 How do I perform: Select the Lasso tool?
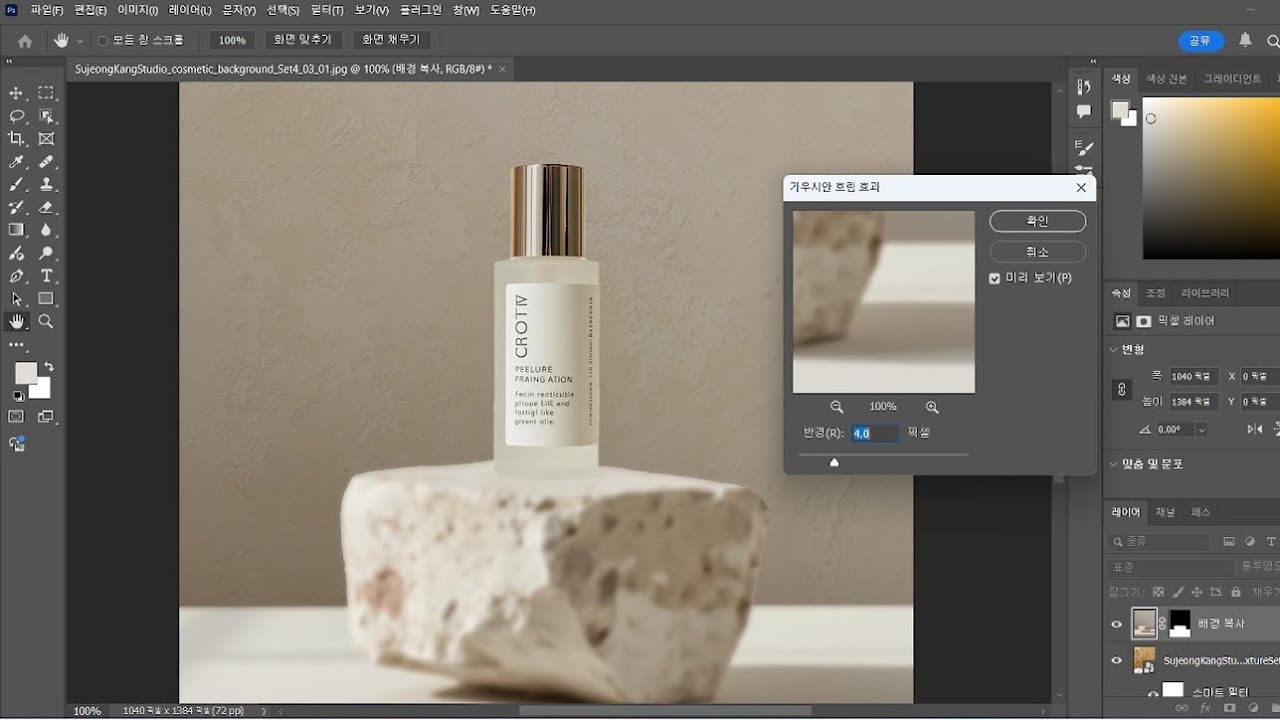pyautogui.click(x=16, y=116)
